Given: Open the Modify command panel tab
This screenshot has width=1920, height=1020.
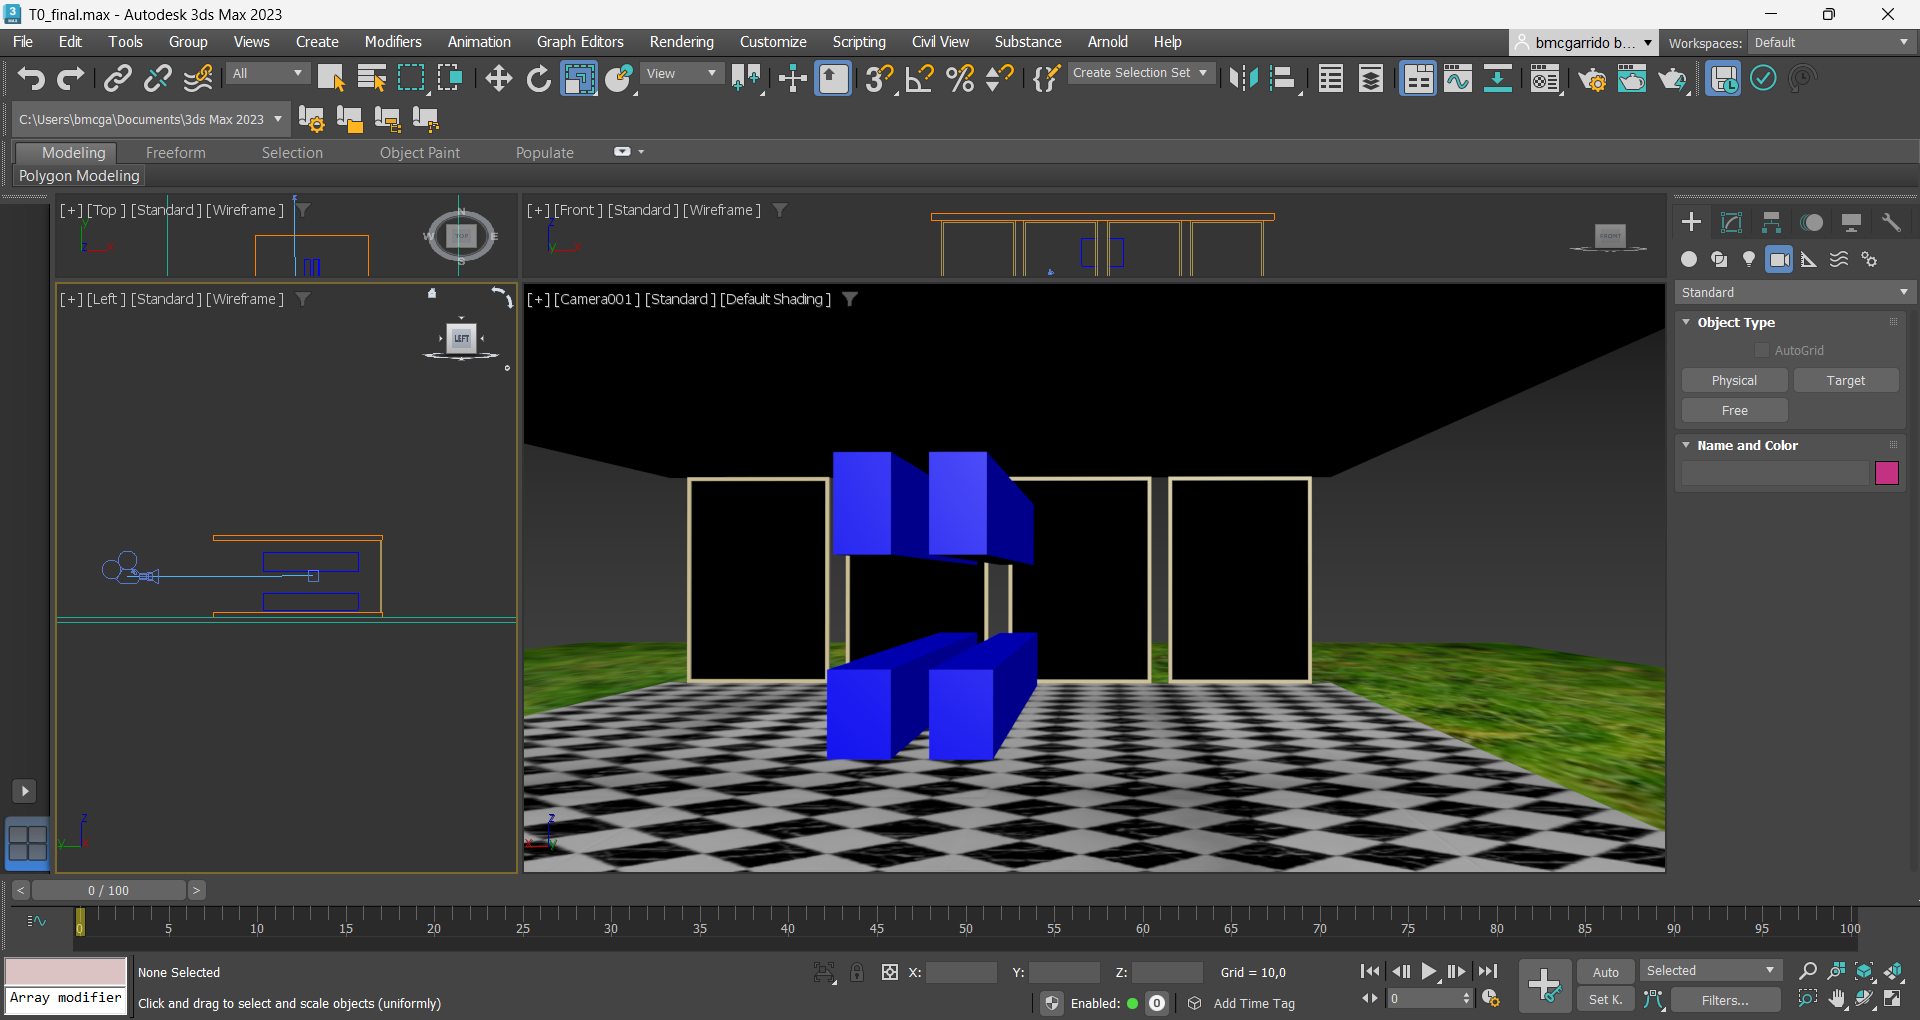Looking at the screenshot, I should tap(1731, 222).
